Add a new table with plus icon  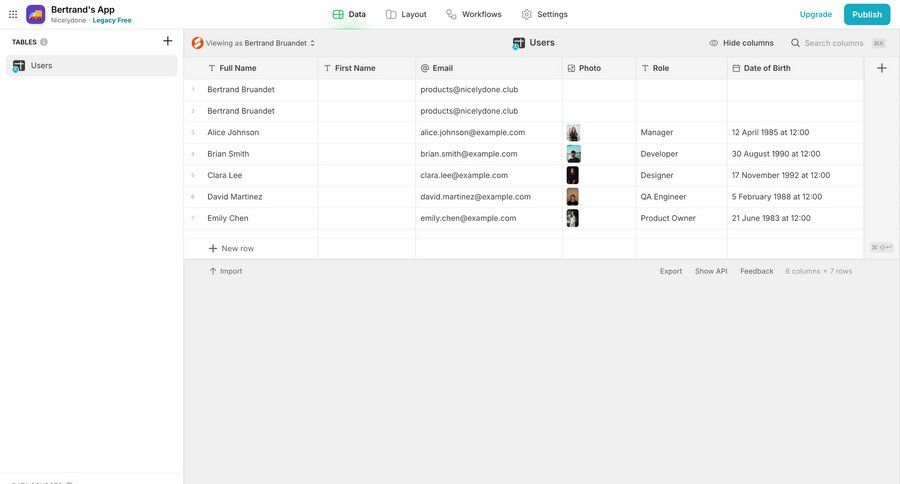[168, 41]
